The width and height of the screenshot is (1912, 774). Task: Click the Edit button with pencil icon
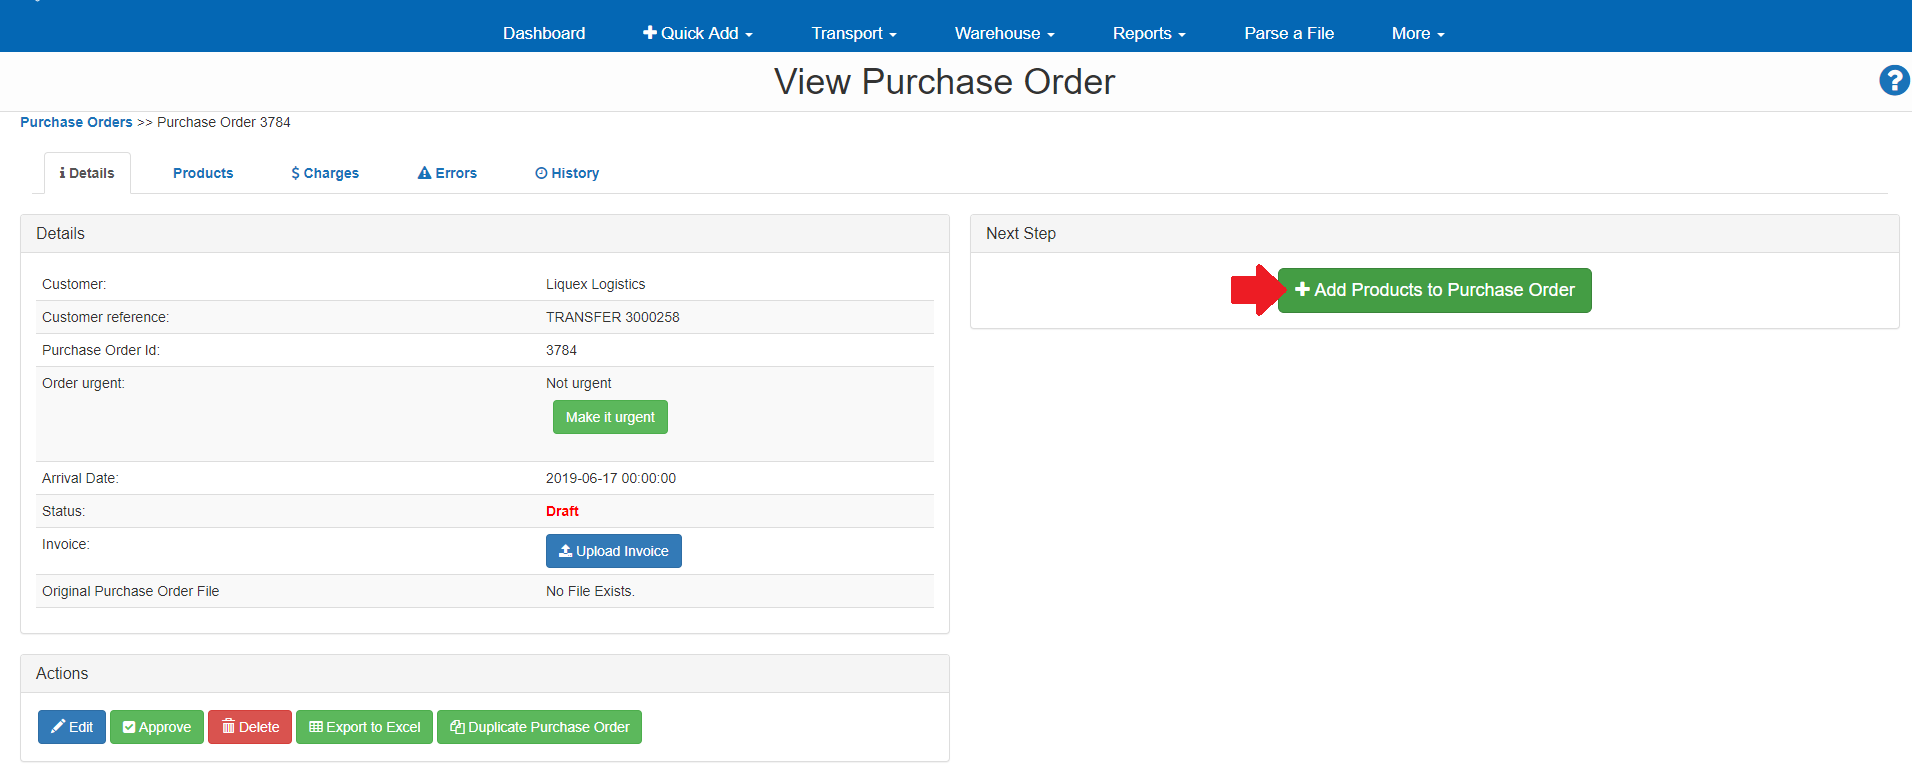tap(72, 727)
